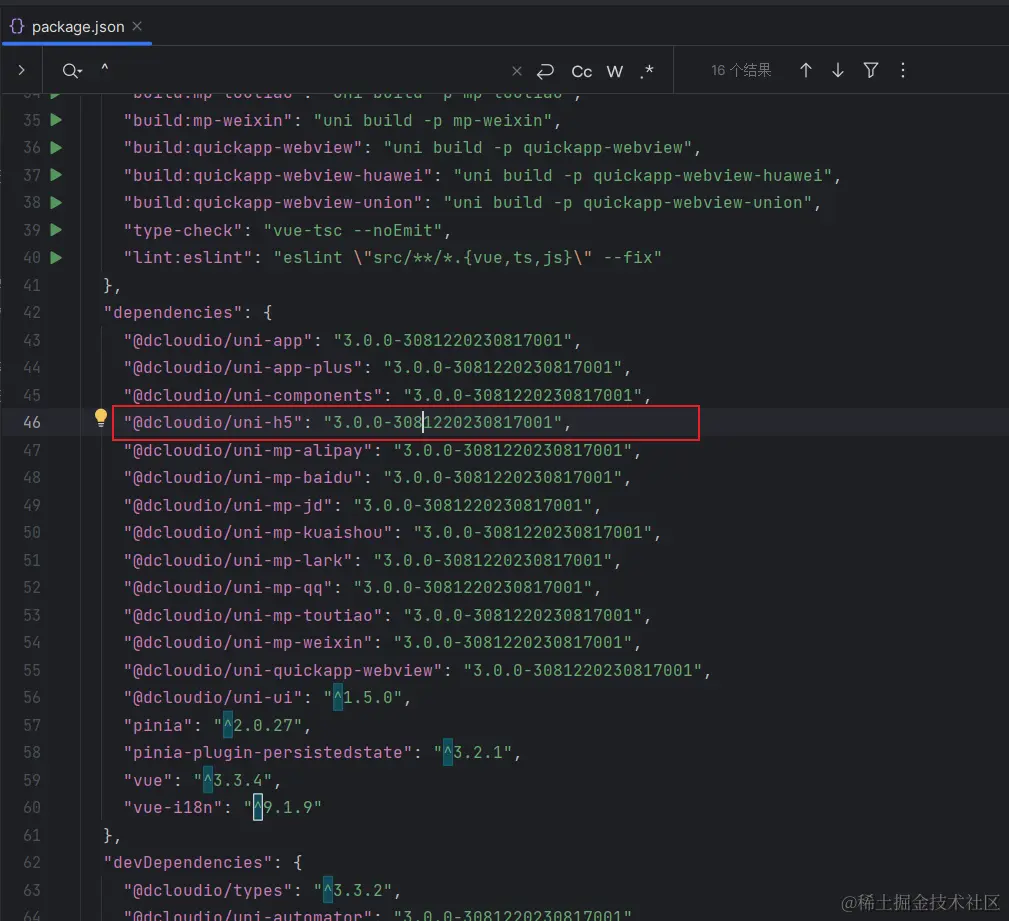Image resolution: width=1009 pixels, height=921 pixels.
Task: Insert new line in search field
Action: pos(545,71)
